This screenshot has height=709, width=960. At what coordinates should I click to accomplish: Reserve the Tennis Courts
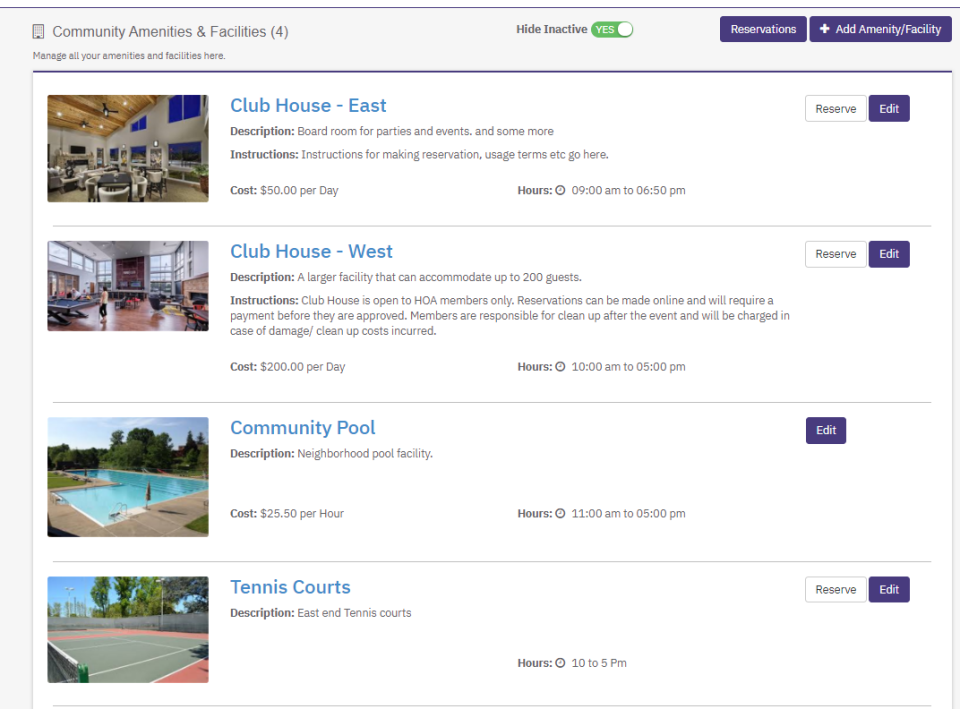point(835,590)
